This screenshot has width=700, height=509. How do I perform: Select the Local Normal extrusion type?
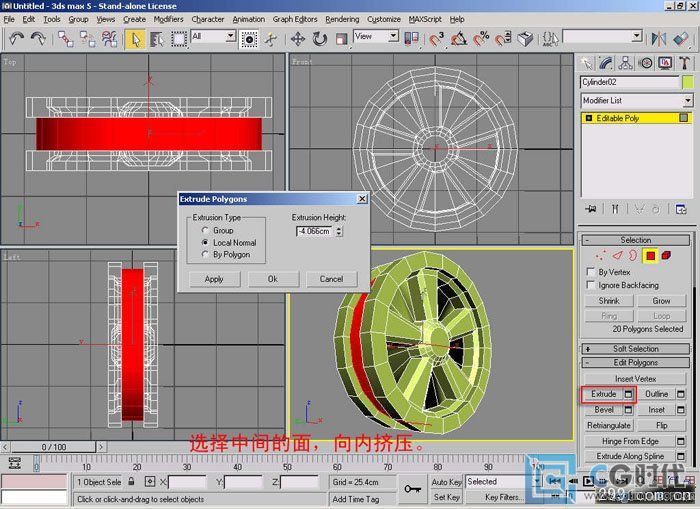click(x=205, y=242)
